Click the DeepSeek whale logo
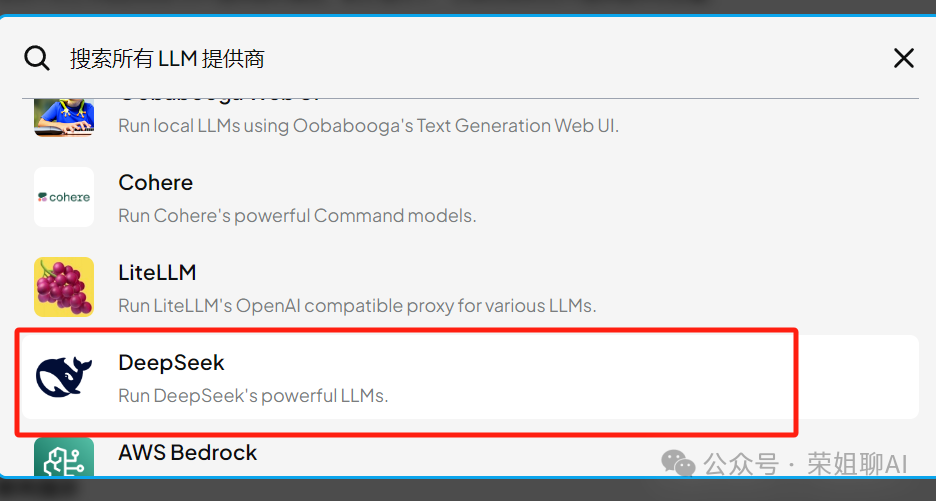 click(x=64, y=377)
